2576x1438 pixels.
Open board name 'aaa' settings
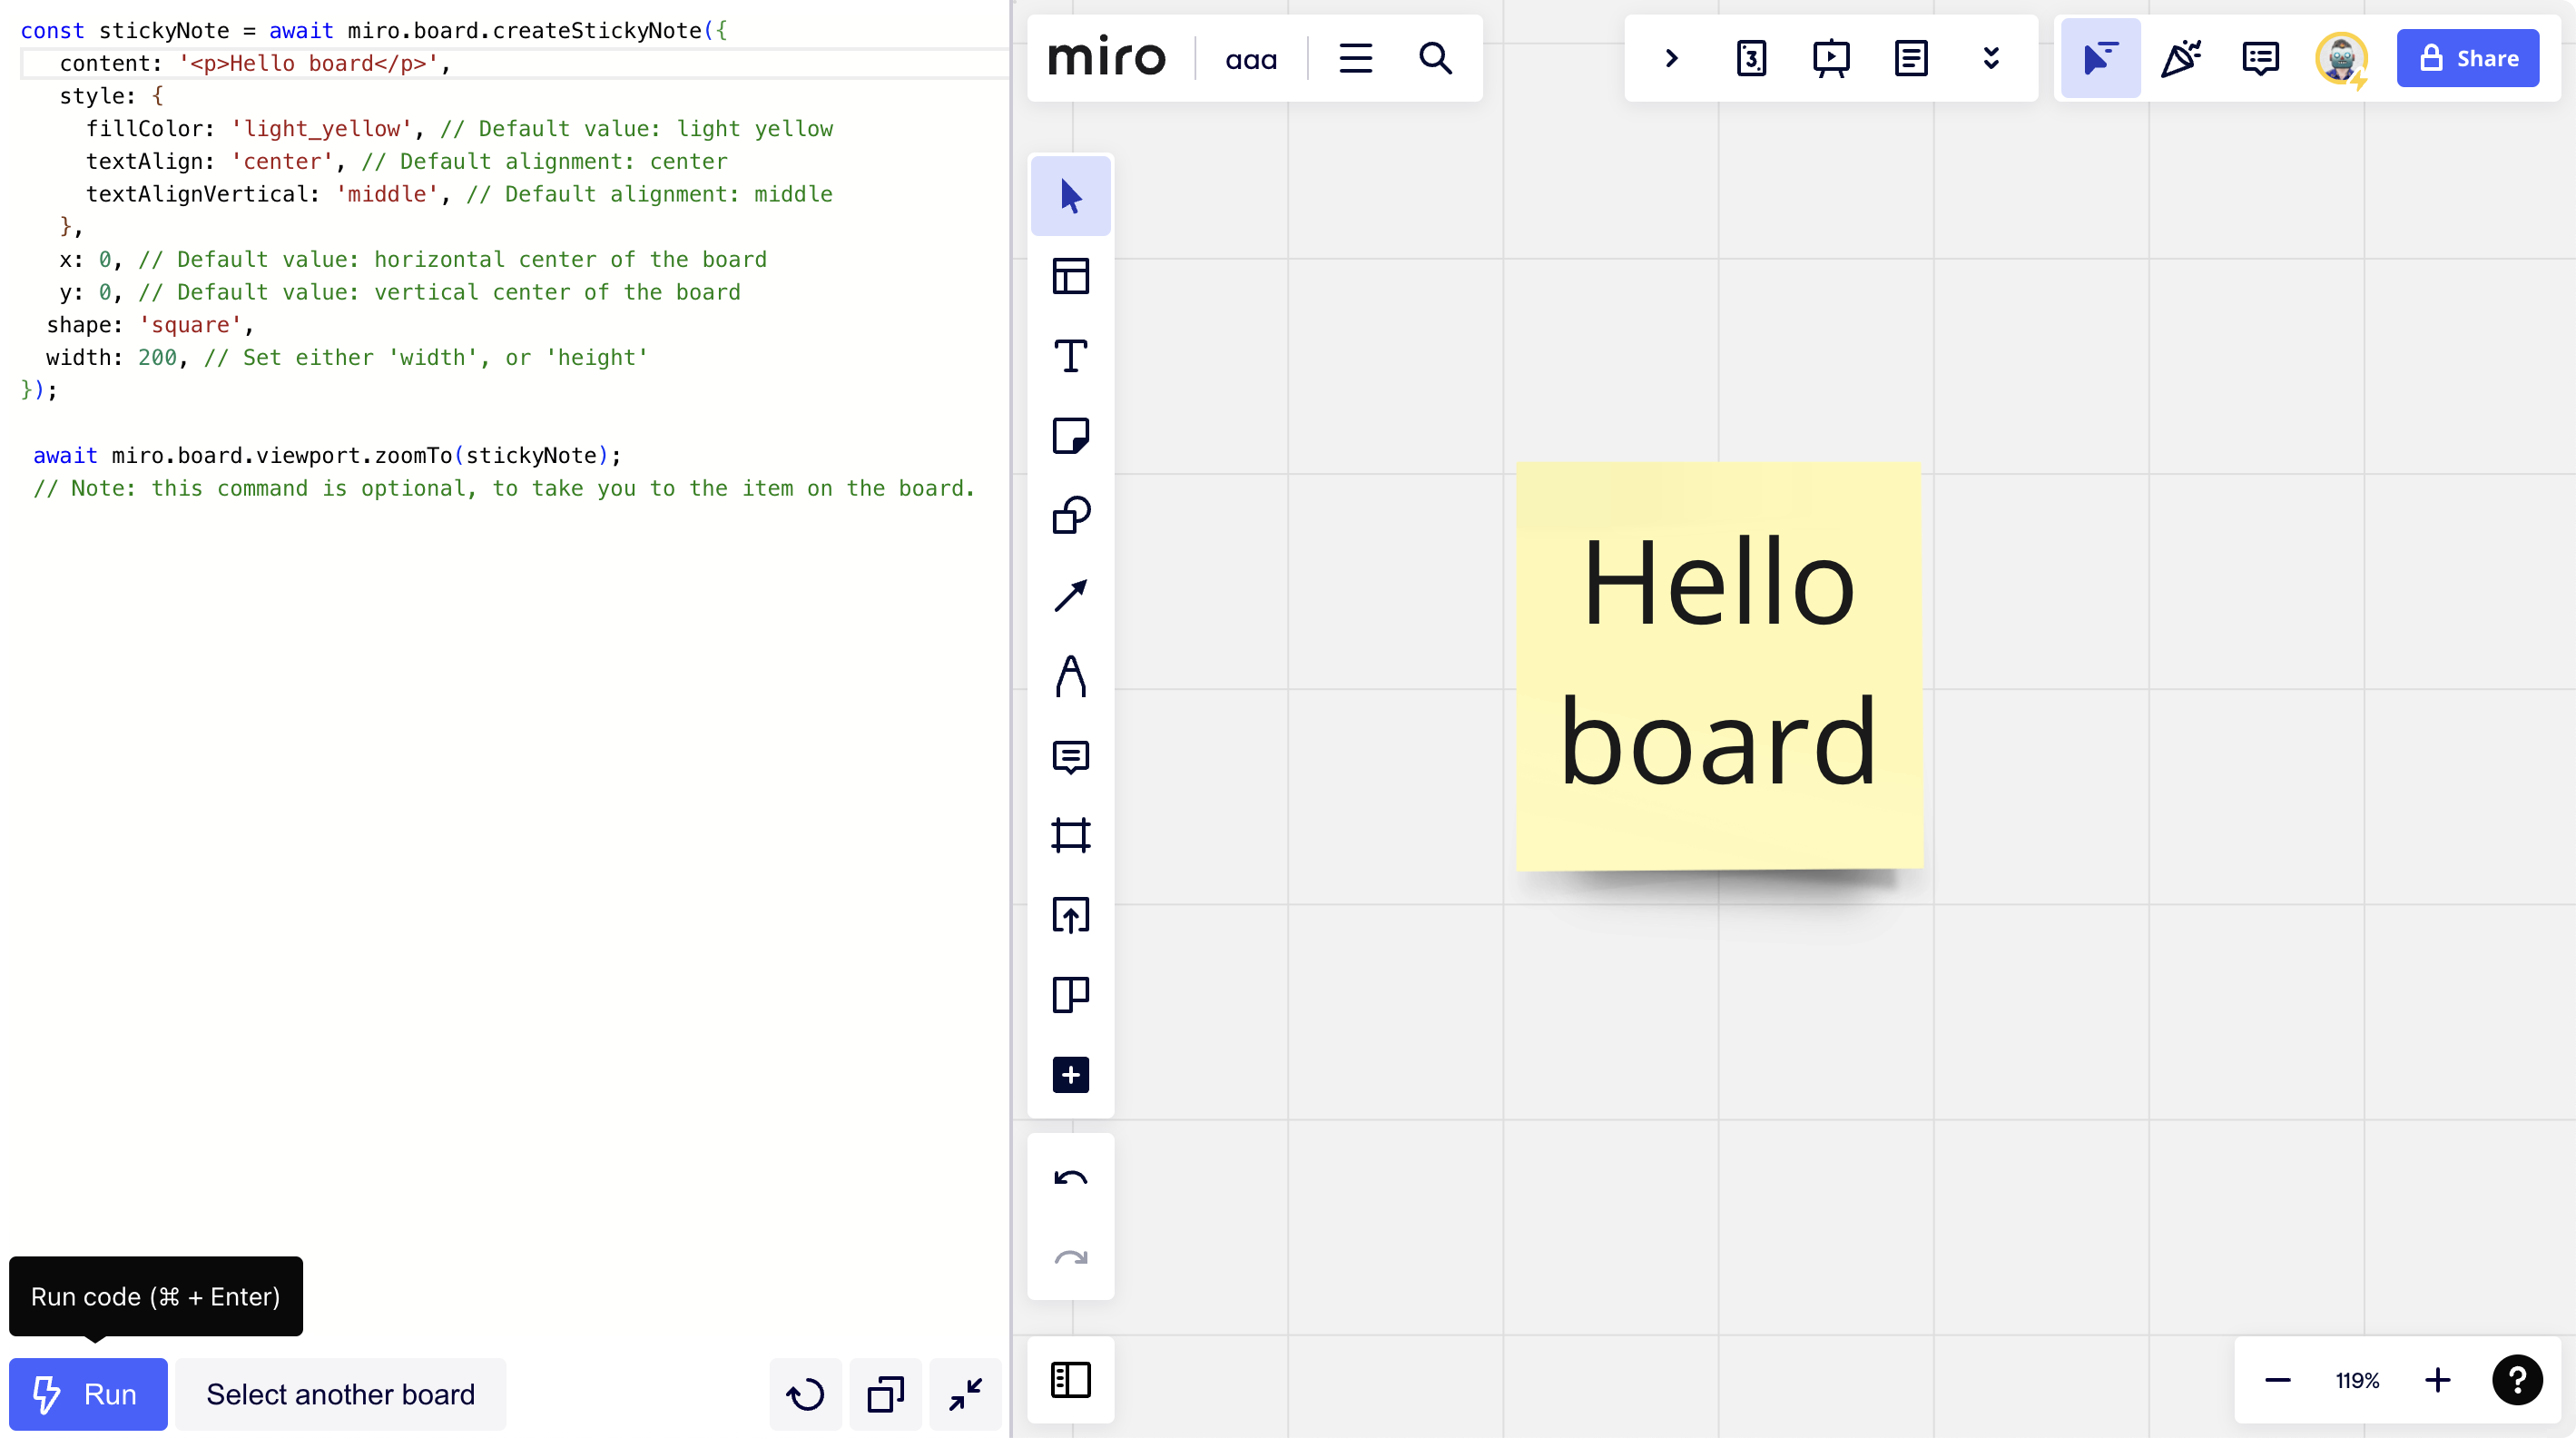1251,60
